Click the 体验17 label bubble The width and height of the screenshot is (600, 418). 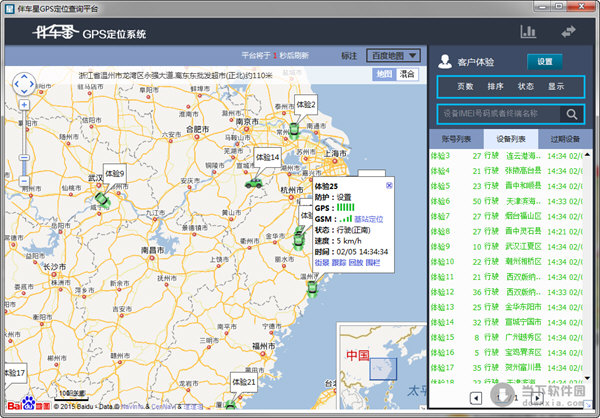[15, 373]
